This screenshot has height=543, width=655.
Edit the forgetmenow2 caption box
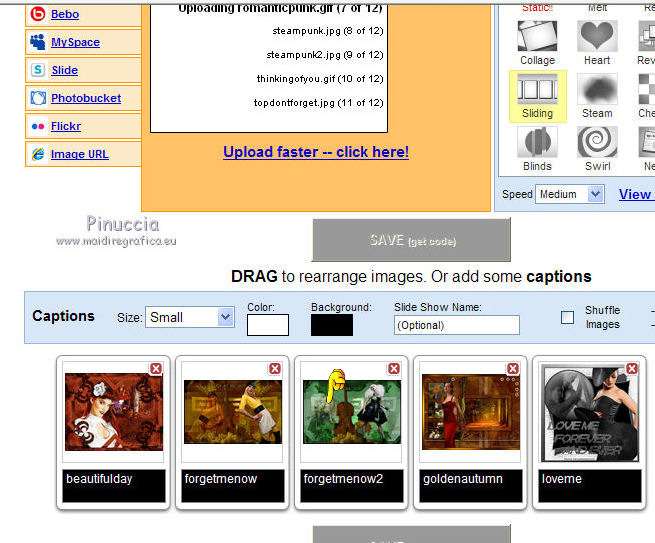tap(352, 486)
